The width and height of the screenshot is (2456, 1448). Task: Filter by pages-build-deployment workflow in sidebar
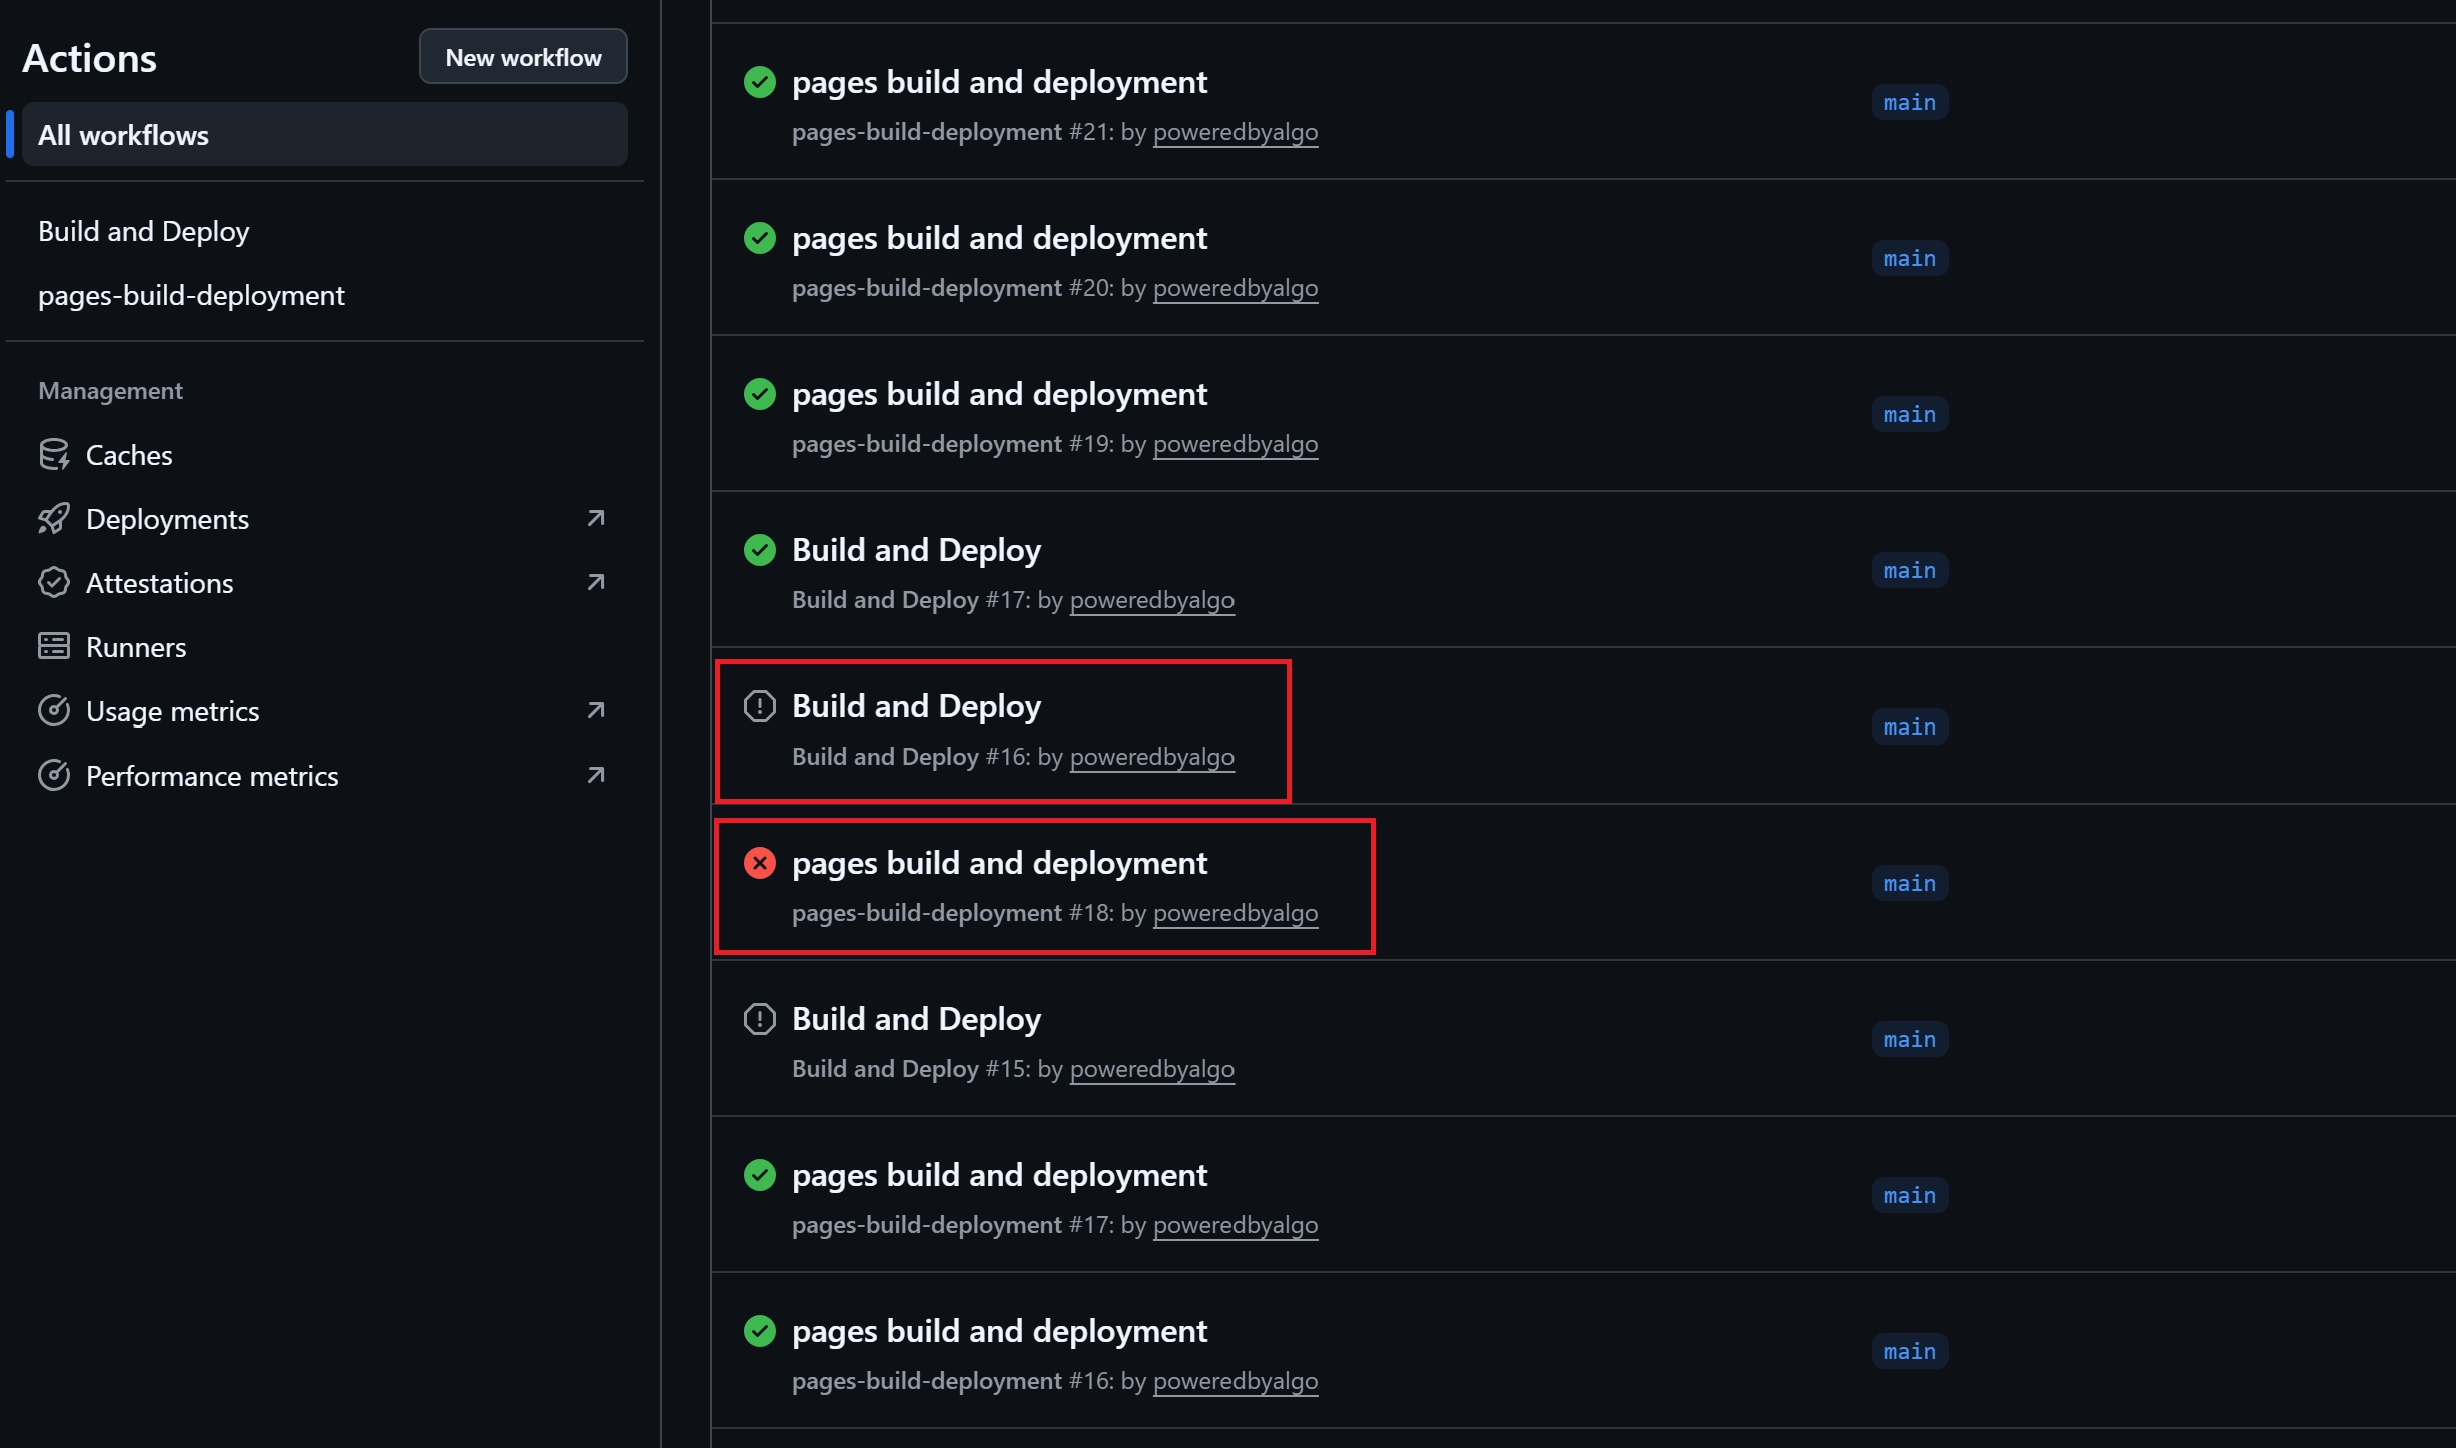191,295
